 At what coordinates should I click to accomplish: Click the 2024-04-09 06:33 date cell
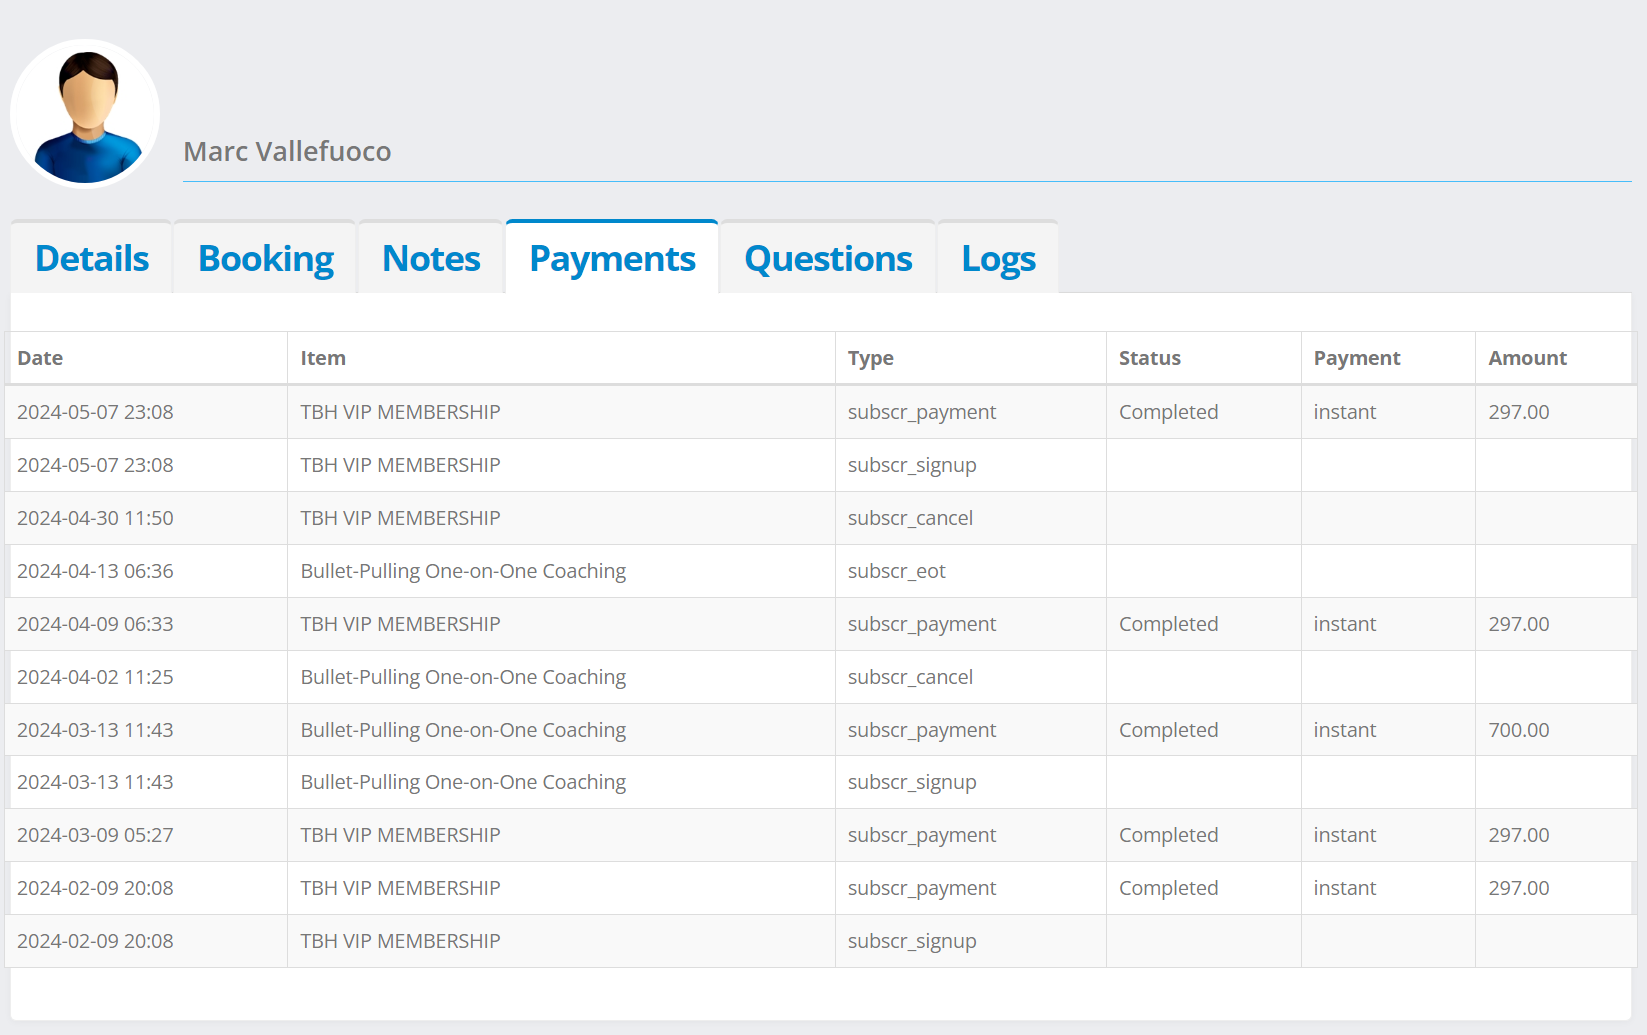95,624
